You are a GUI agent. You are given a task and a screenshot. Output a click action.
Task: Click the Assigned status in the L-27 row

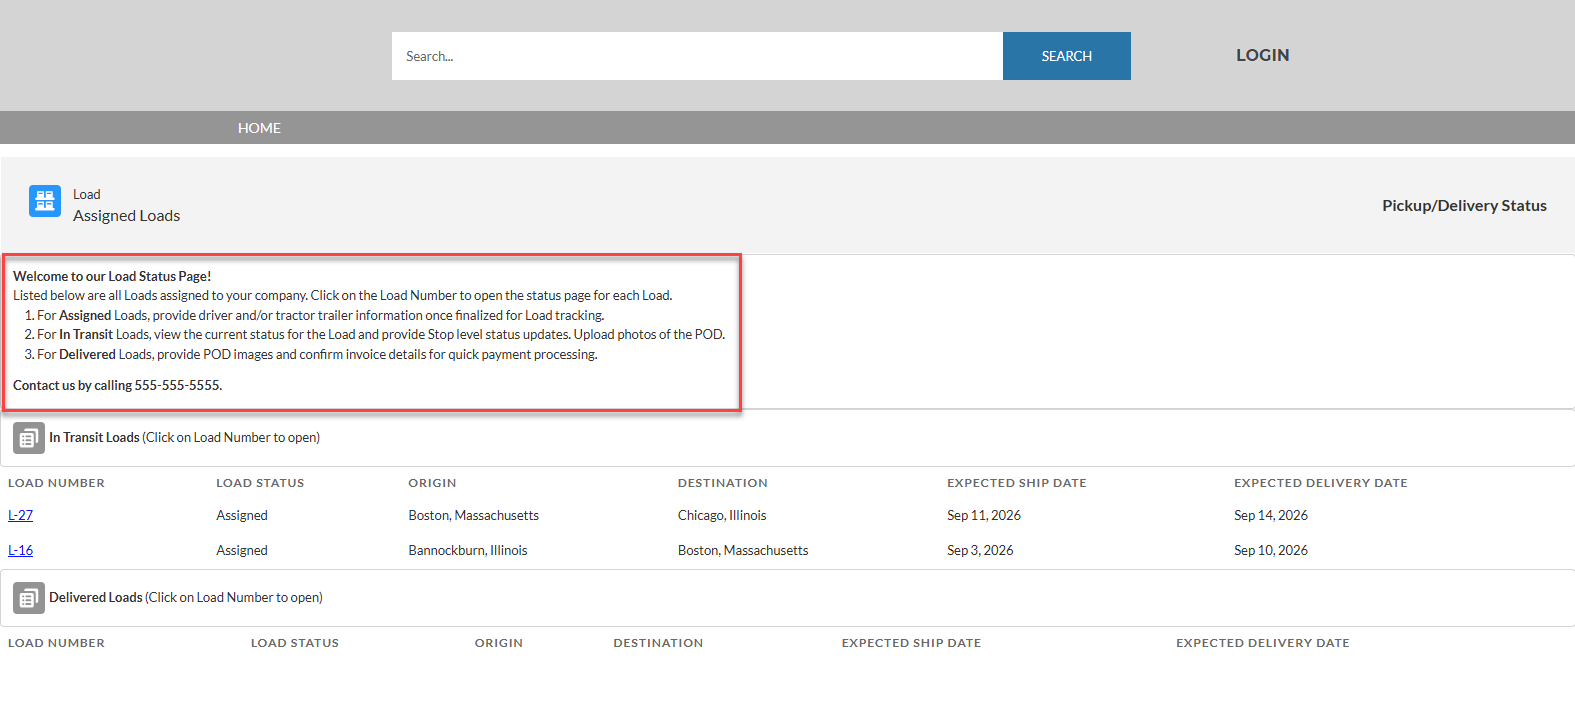coord(242,515)
